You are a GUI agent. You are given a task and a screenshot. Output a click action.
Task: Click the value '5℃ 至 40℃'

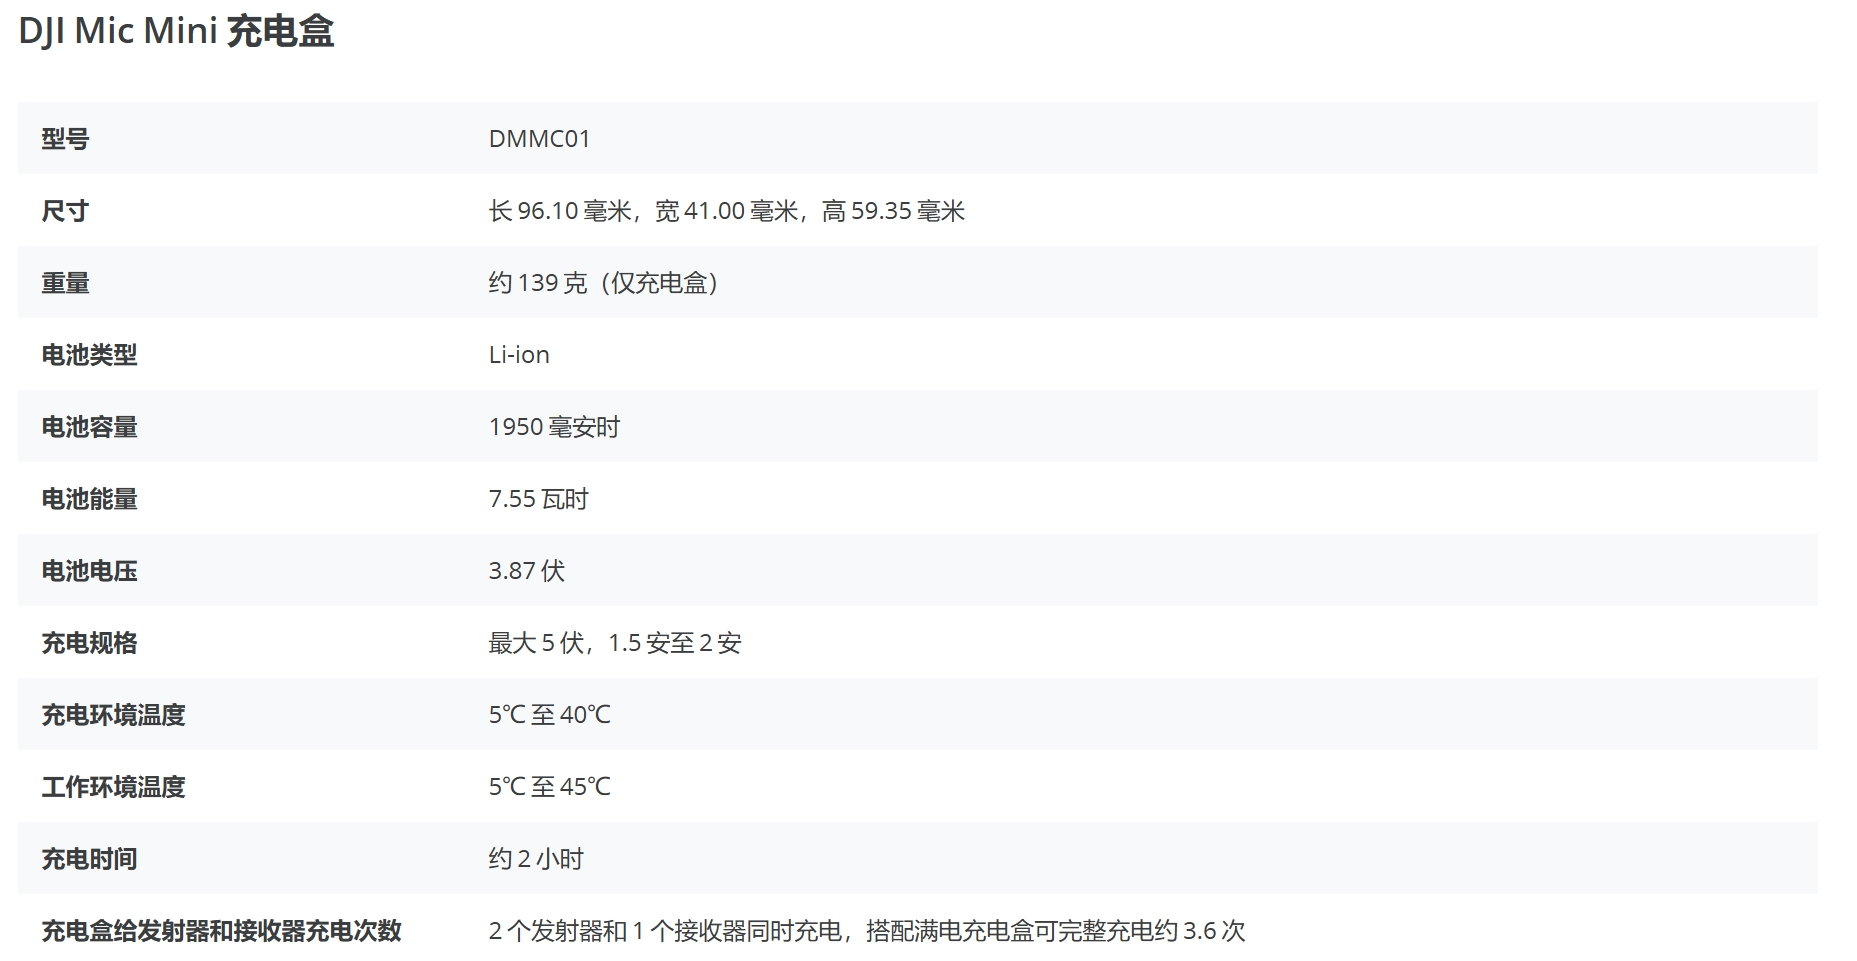tap(549, 715)
